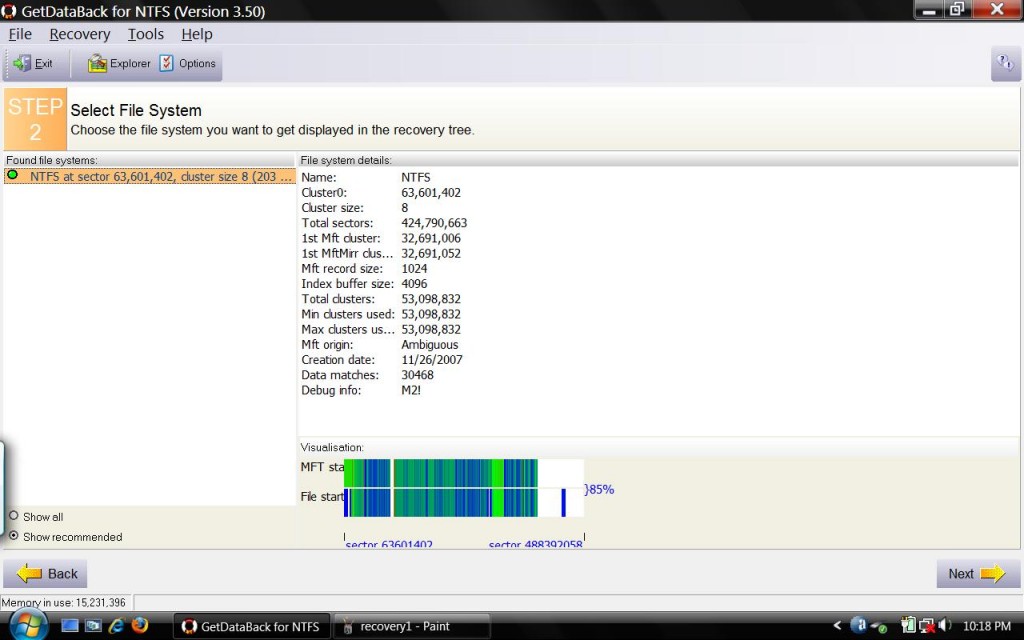
Task: Open the Tools menu
Action: (x=146, y=34)
